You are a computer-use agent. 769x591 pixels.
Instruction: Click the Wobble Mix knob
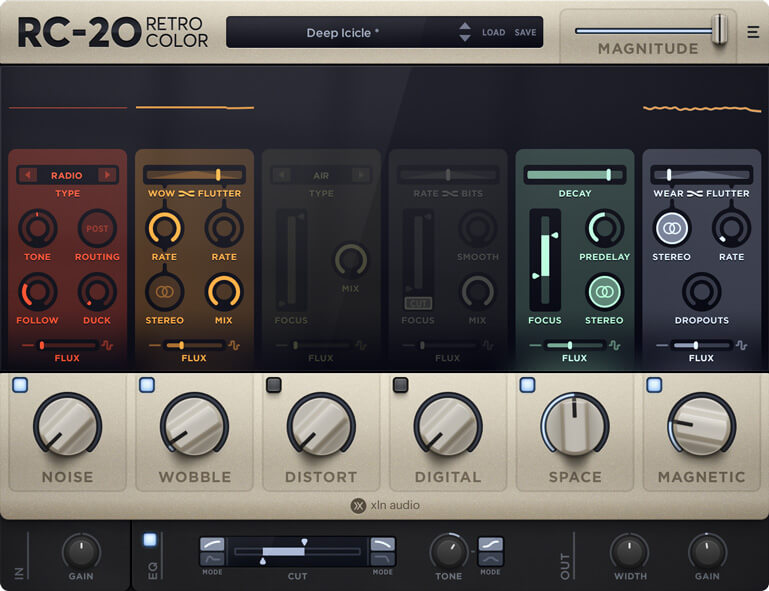click(x=224, y=292)
